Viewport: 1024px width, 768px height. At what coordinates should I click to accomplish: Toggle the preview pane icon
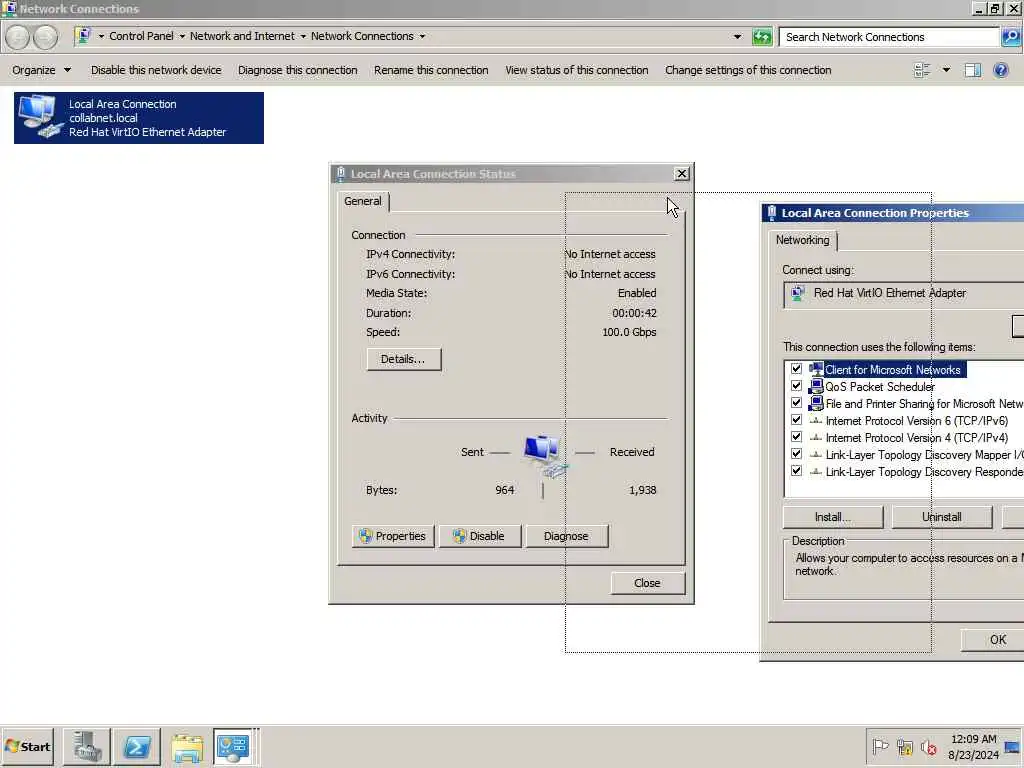(x=973, y=70)
